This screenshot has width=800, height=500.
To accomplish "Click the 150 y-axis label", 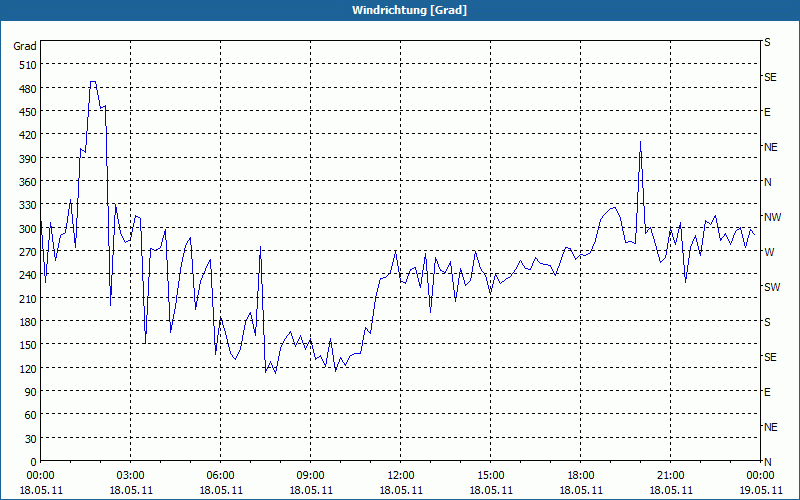I will pos(28,345).
